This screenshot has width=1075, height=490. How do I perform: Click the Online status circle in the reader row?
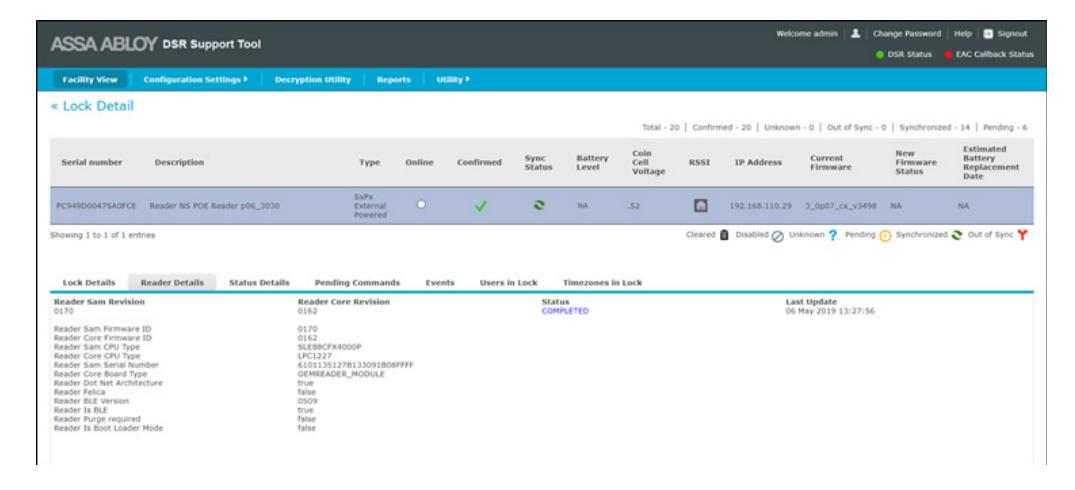[x=421, y=204]
